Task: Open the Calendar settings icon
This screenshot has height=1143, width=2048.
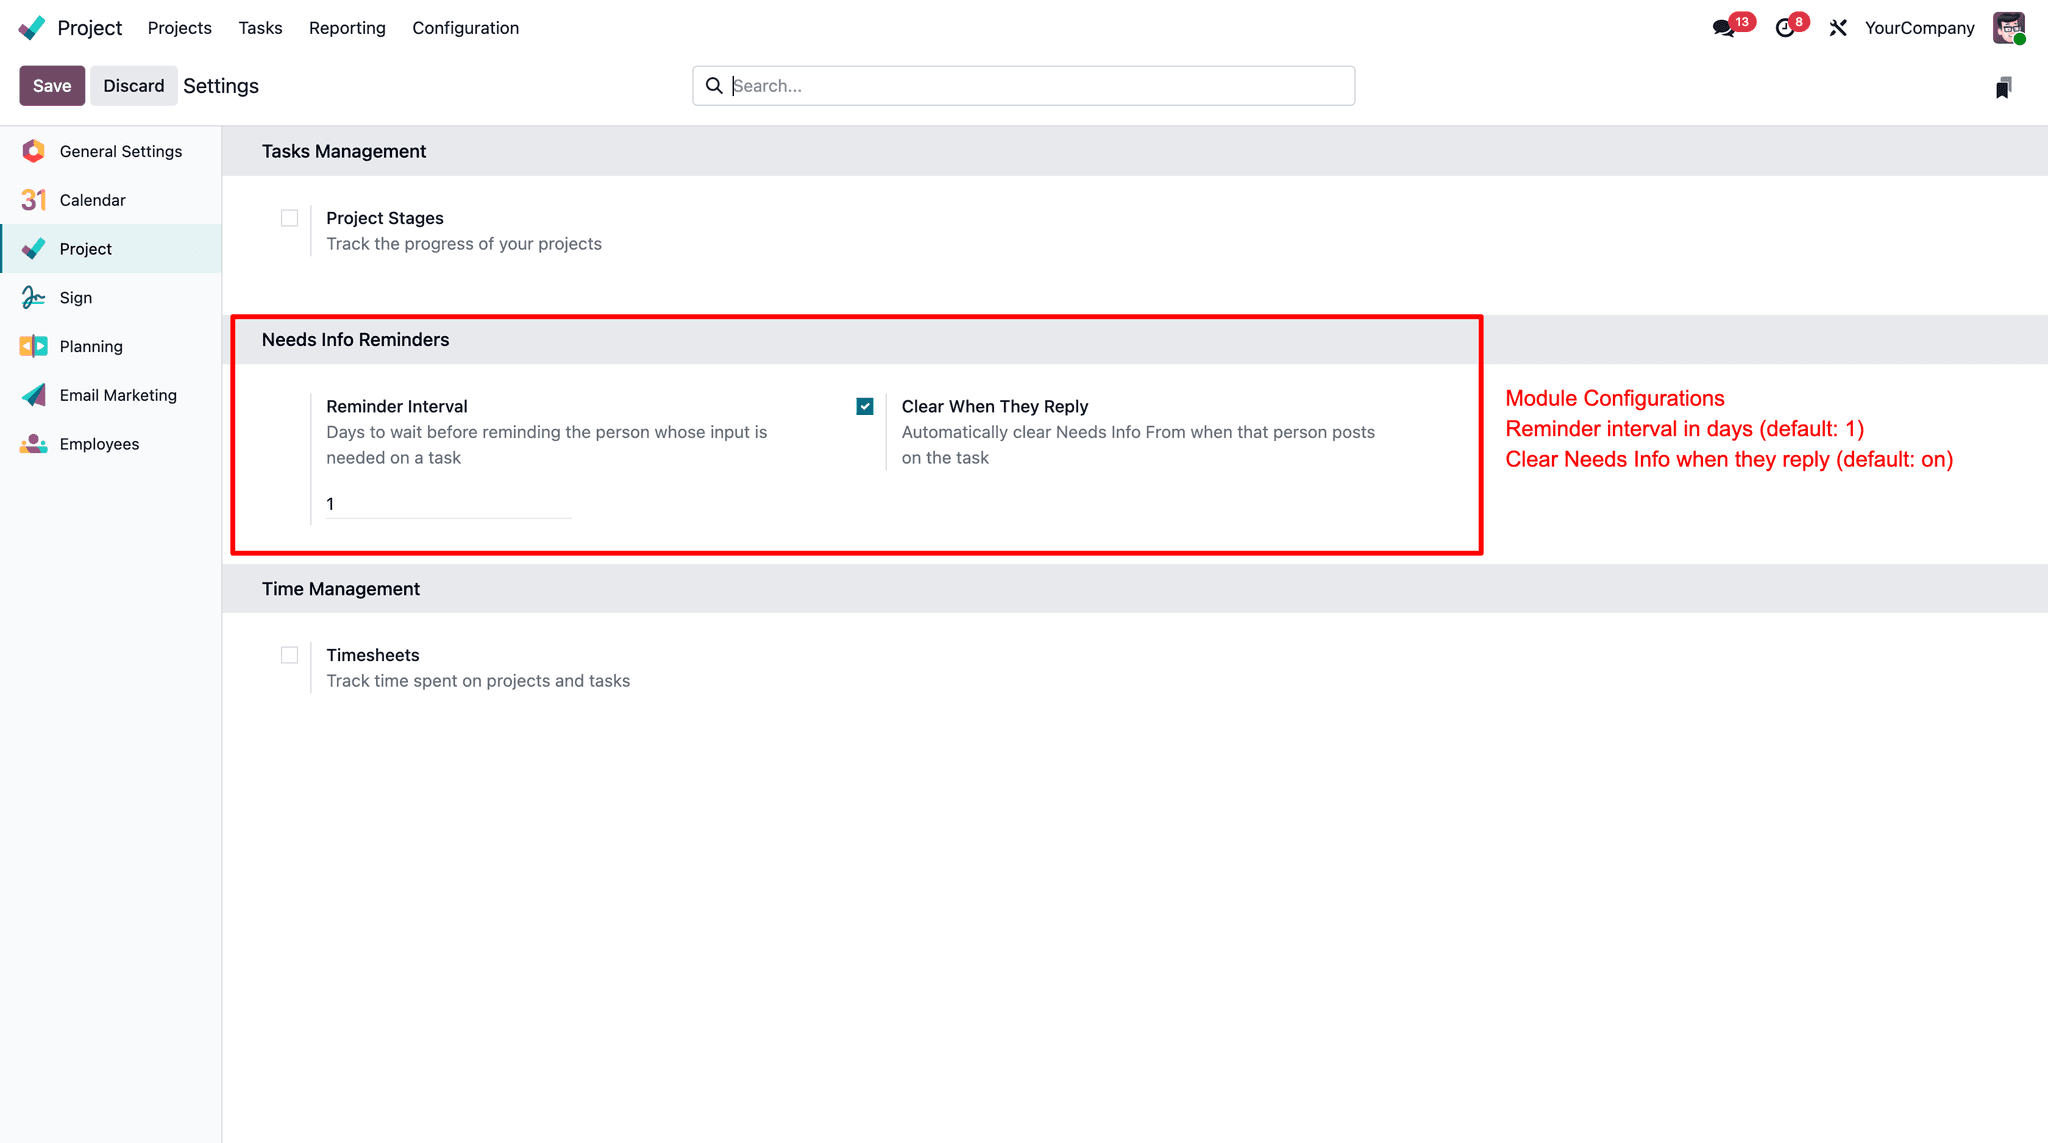Action: (x=33, y=200)
